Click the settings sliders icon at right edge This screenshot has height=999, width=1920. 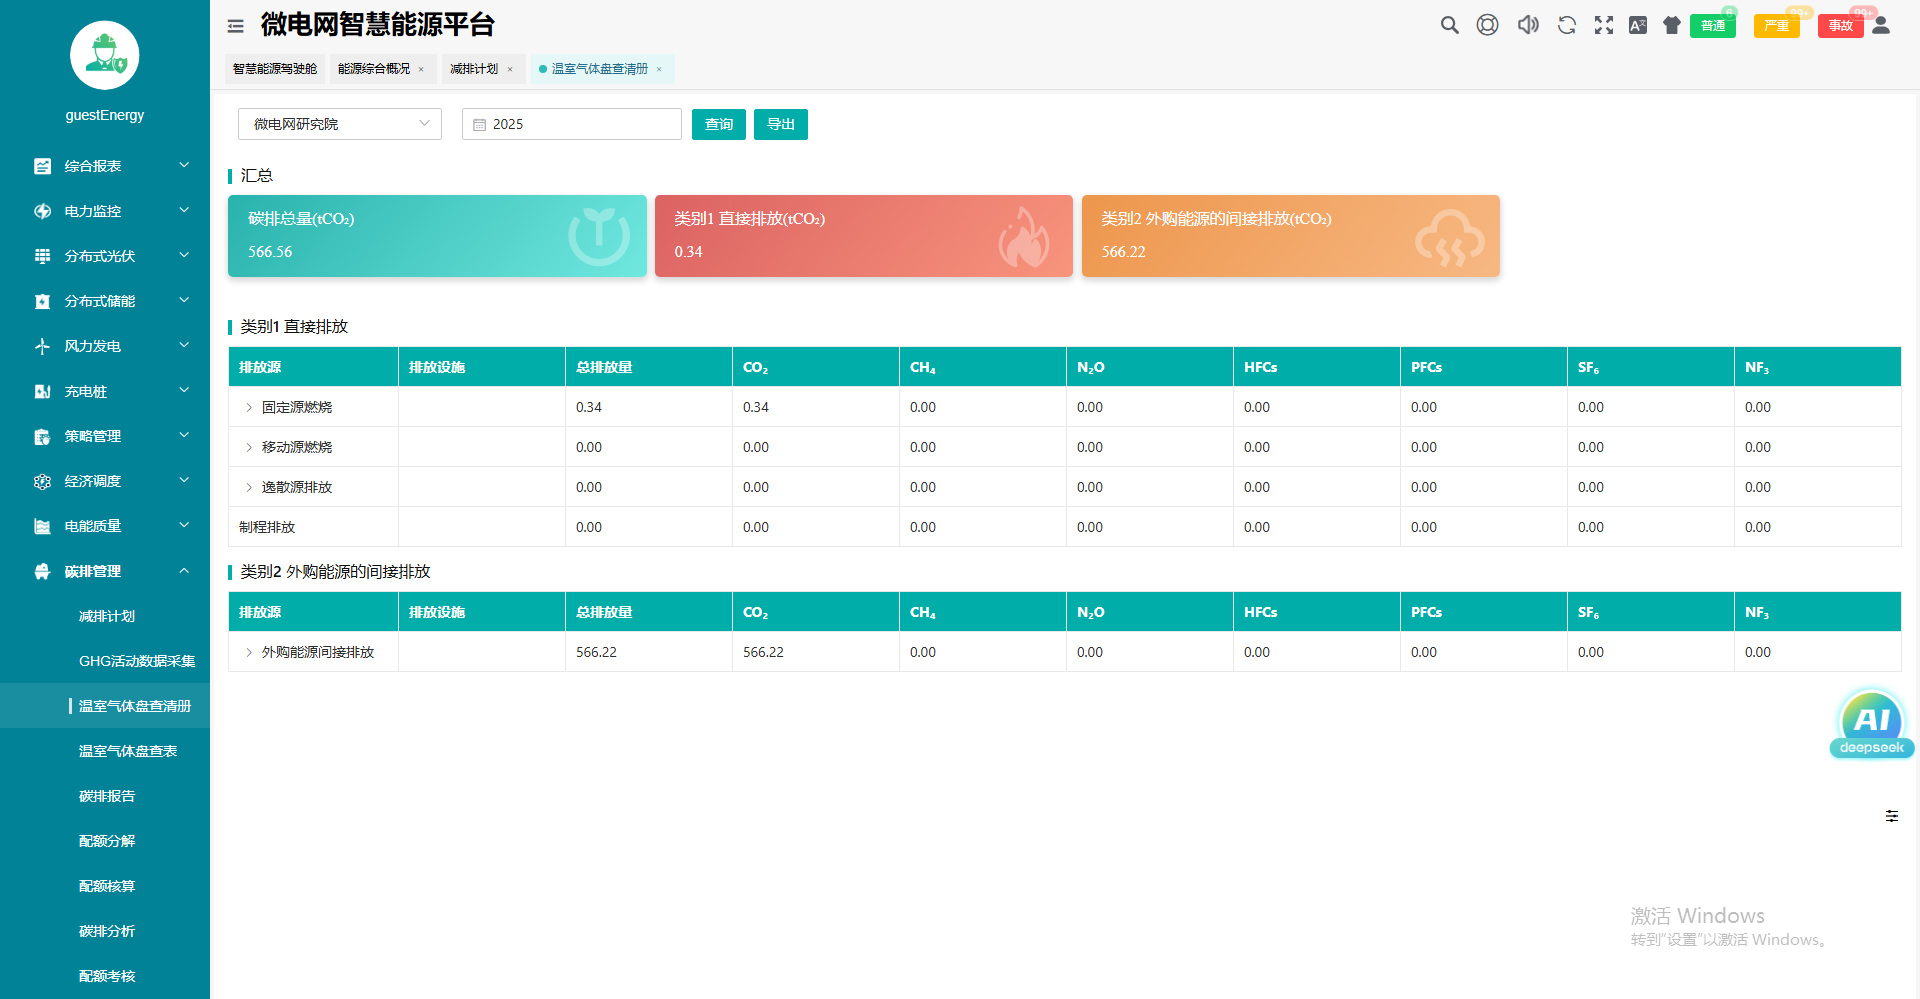coord(1892,816)
